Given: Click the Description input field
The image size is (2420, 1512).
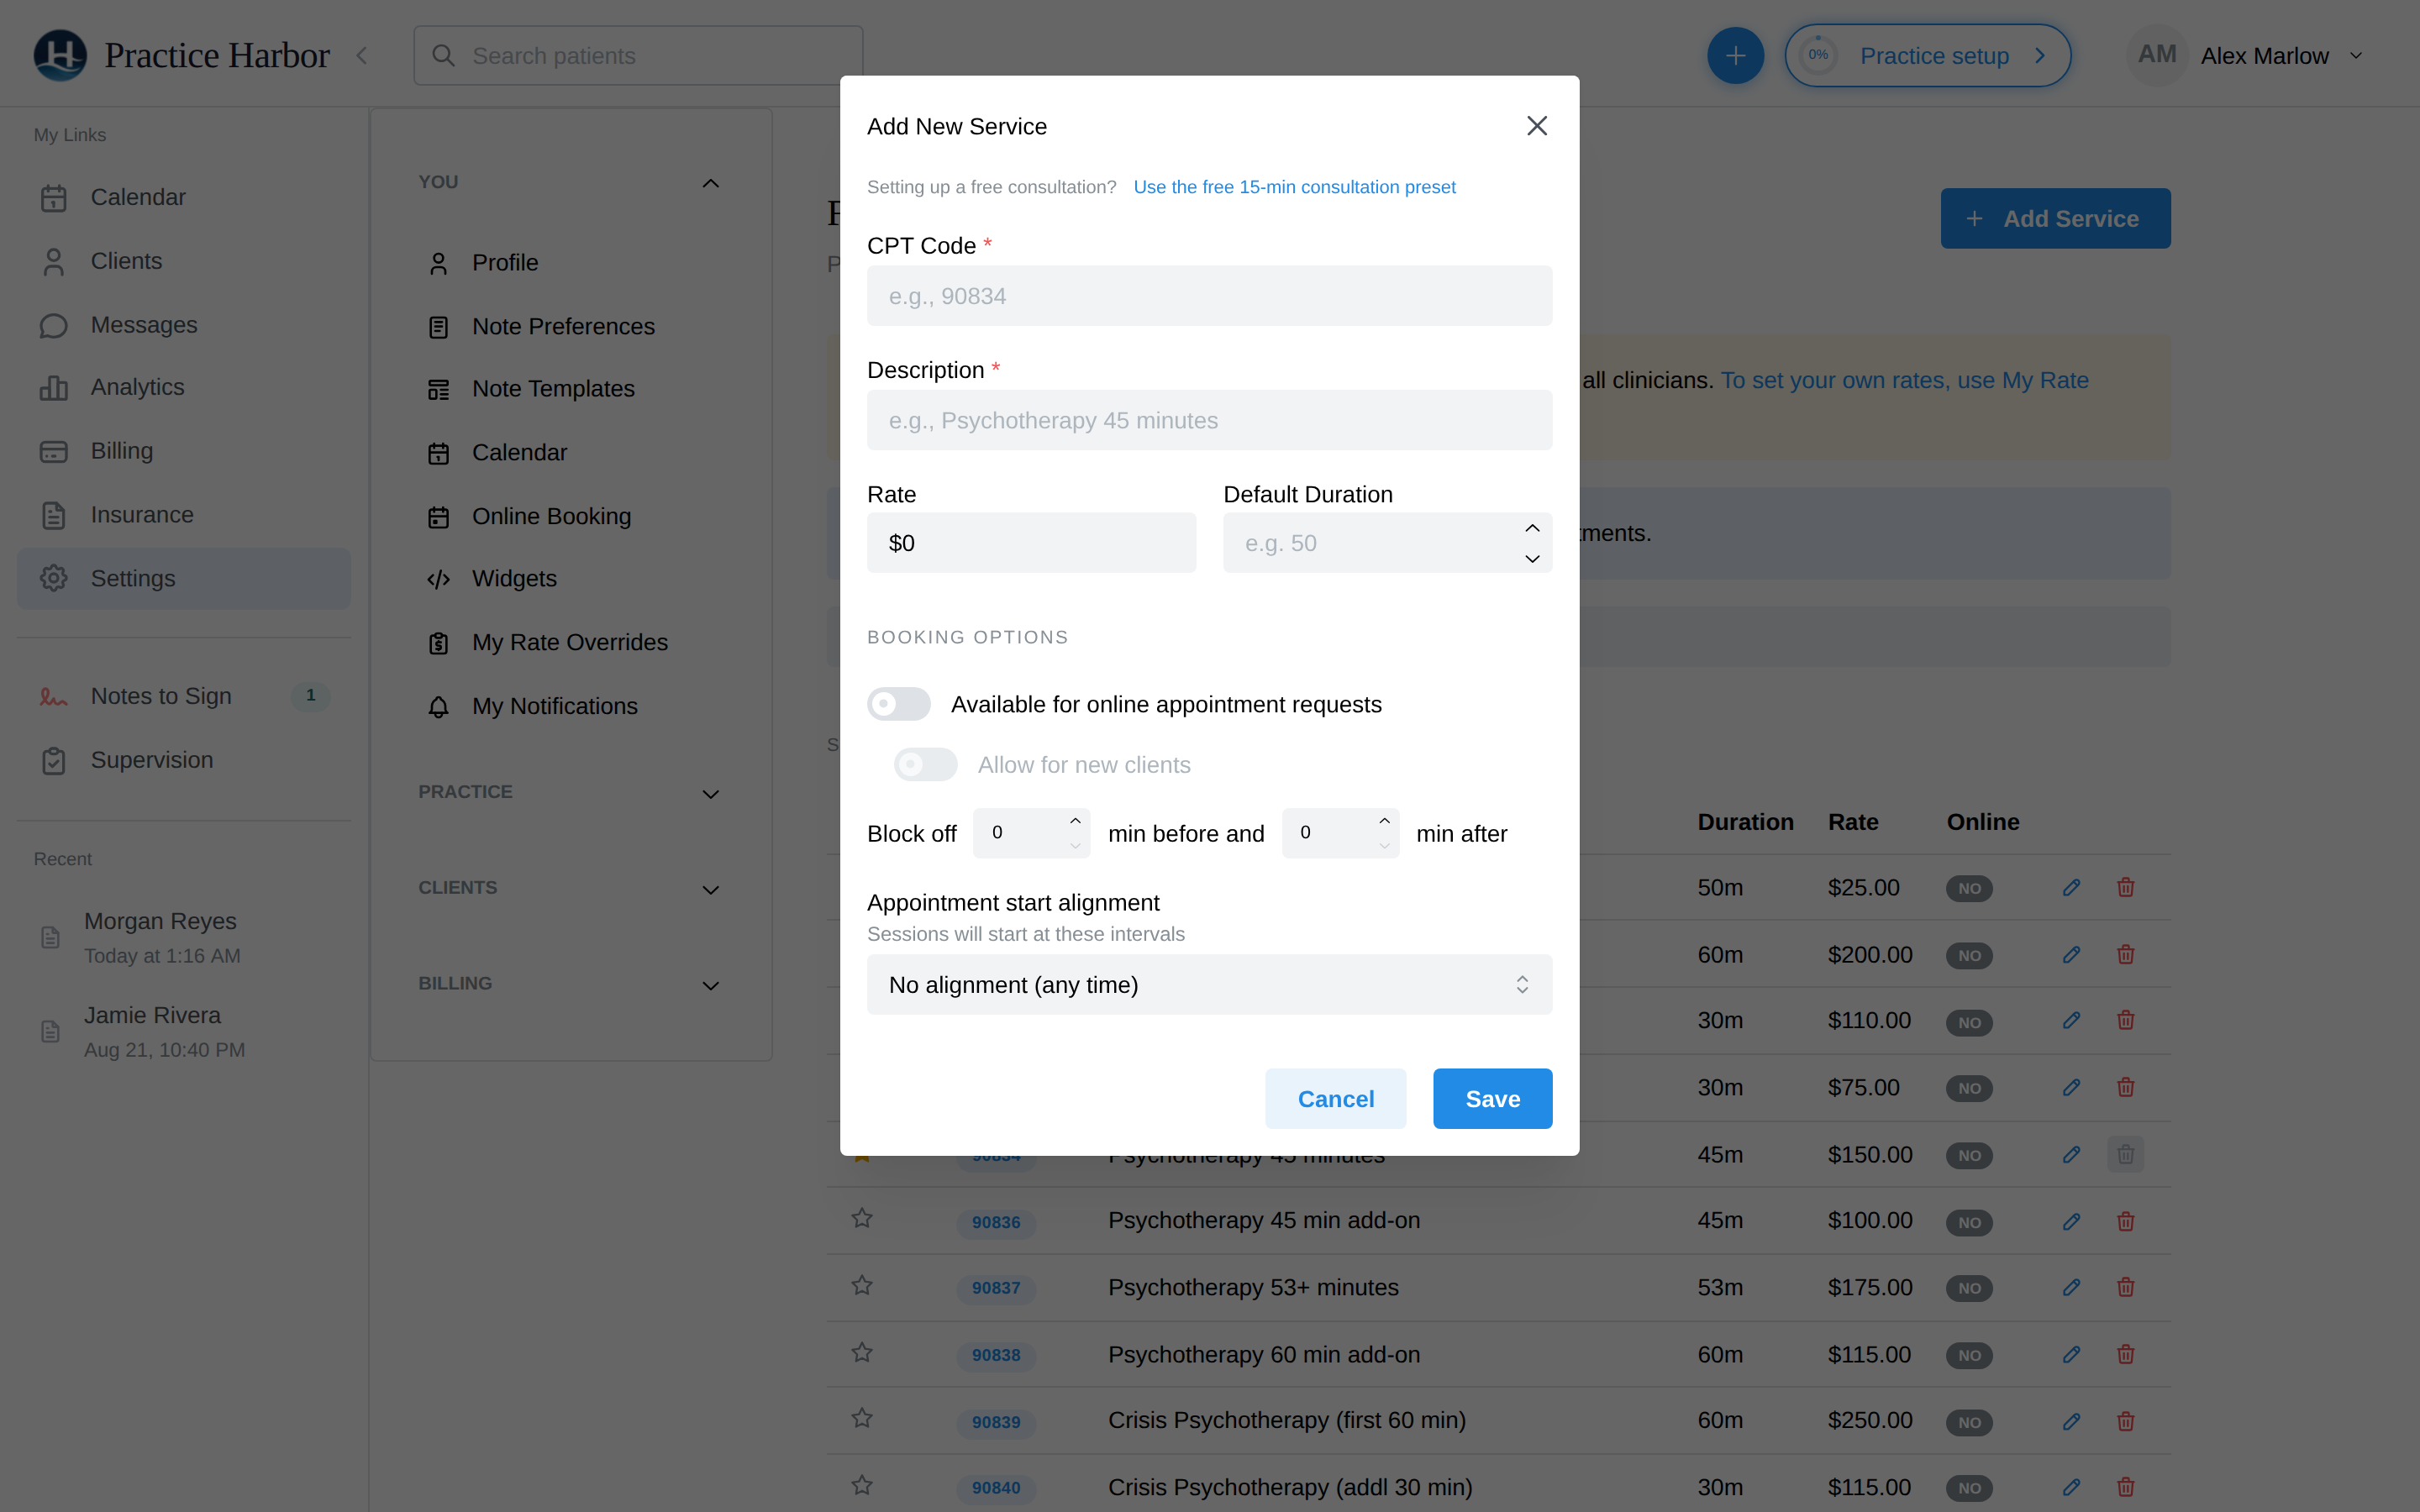Looking at the screenshot, I should tap(1209, 420).
